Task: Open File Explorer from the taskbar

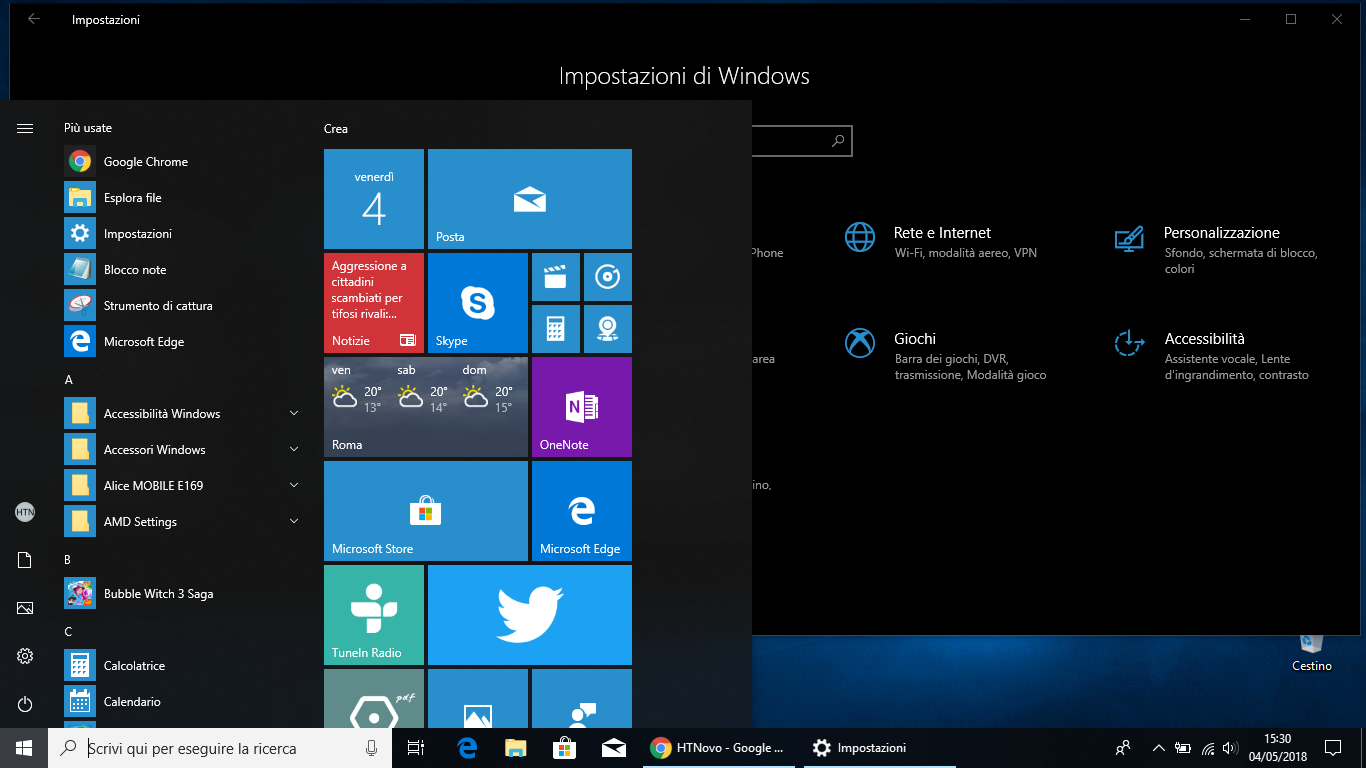Action: pos(515,748)
